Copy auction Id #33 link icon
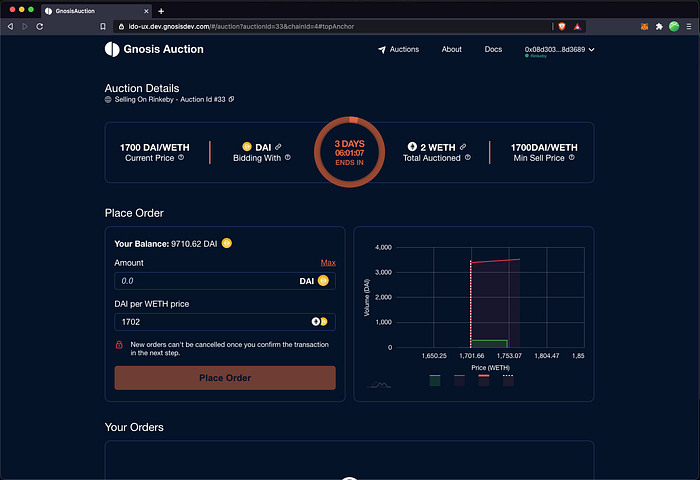700x480 pixels. [x=231, y=99]
